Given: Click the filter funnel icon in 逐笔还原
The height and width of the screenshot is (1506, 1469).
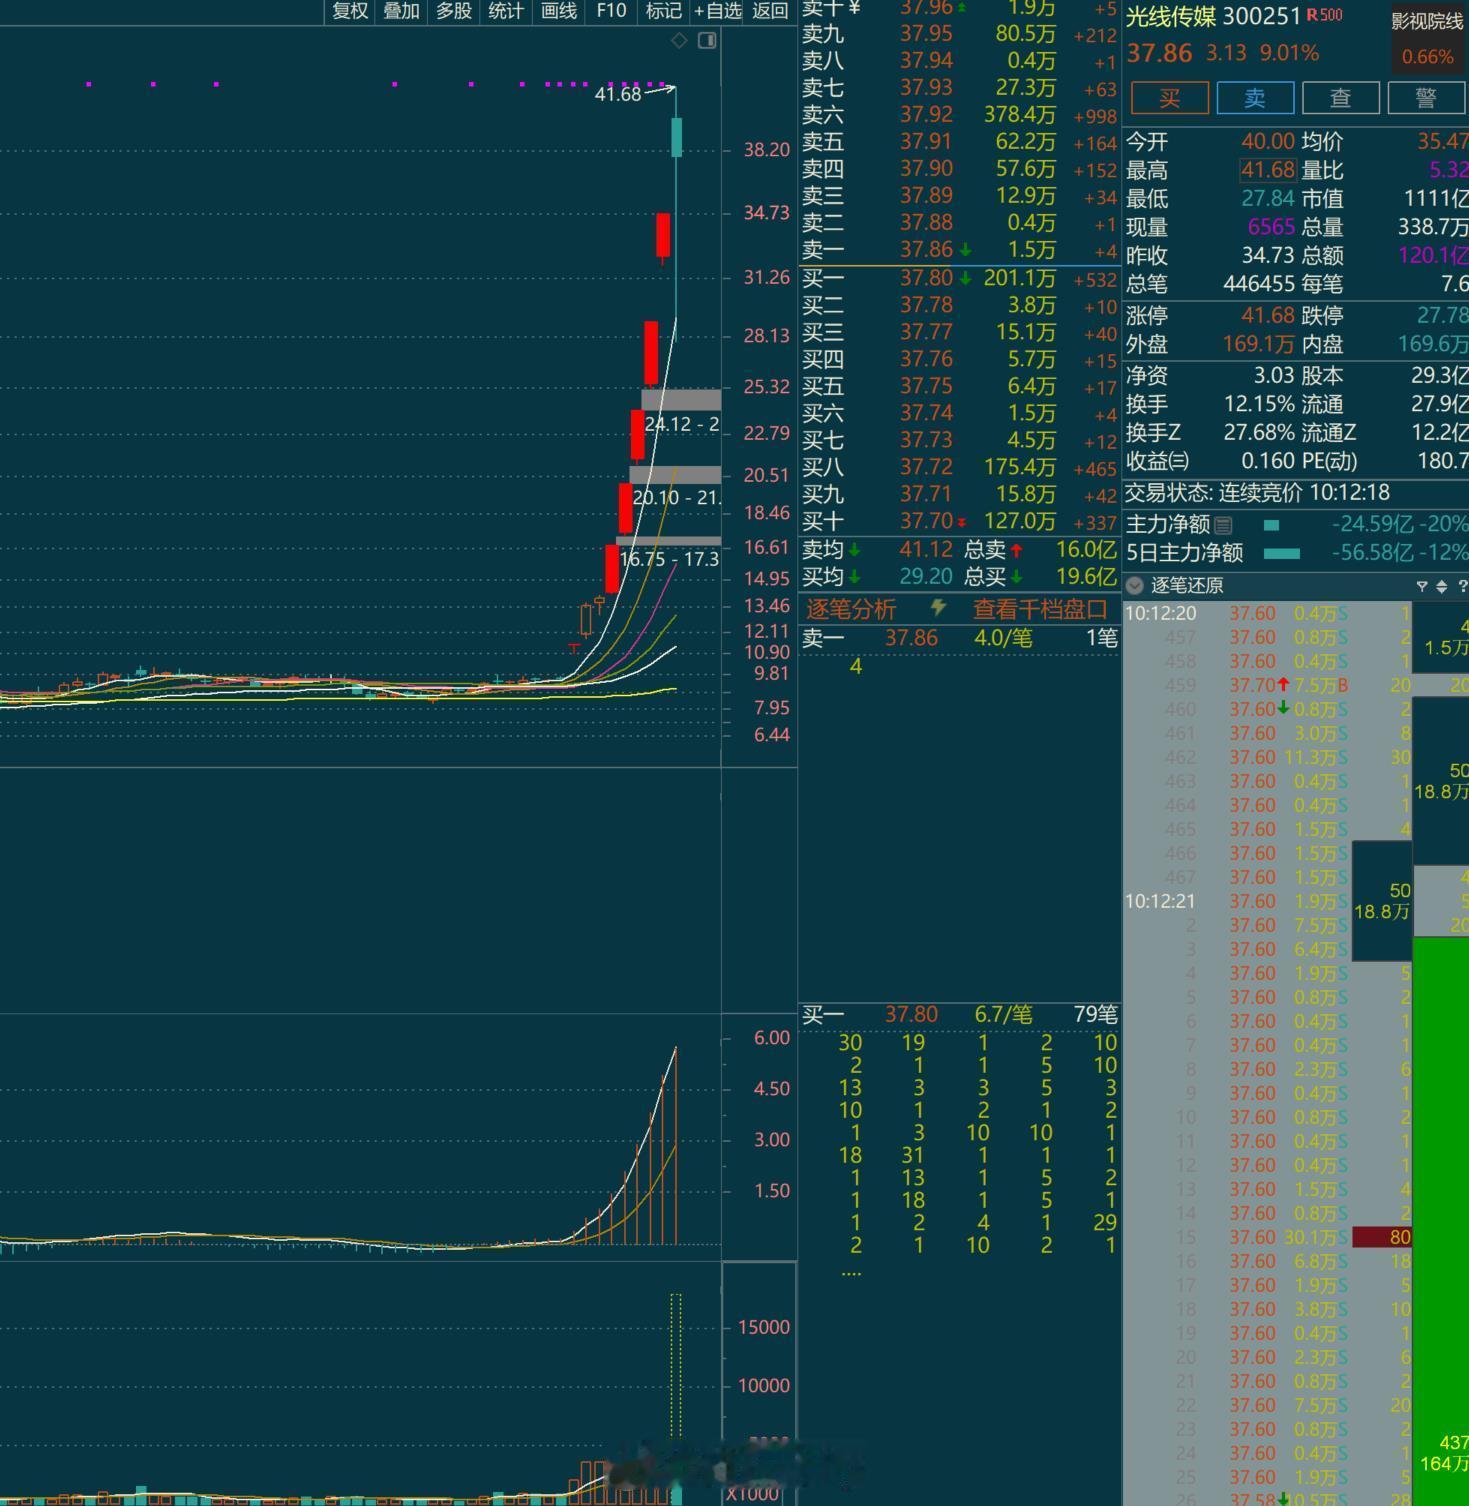Looking at the screenshot, I should [1421, 586].
